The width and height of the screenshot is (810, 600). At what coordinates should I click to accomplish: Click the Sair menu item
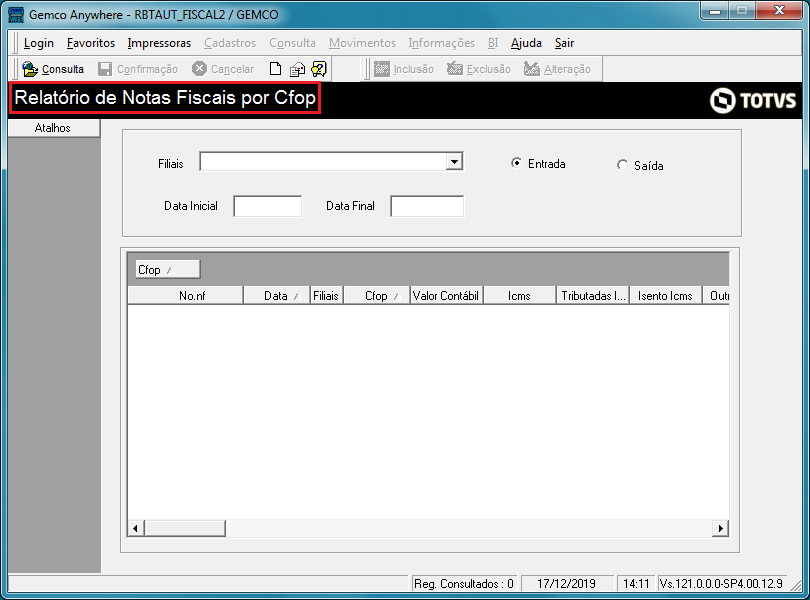tap(564, 43)
